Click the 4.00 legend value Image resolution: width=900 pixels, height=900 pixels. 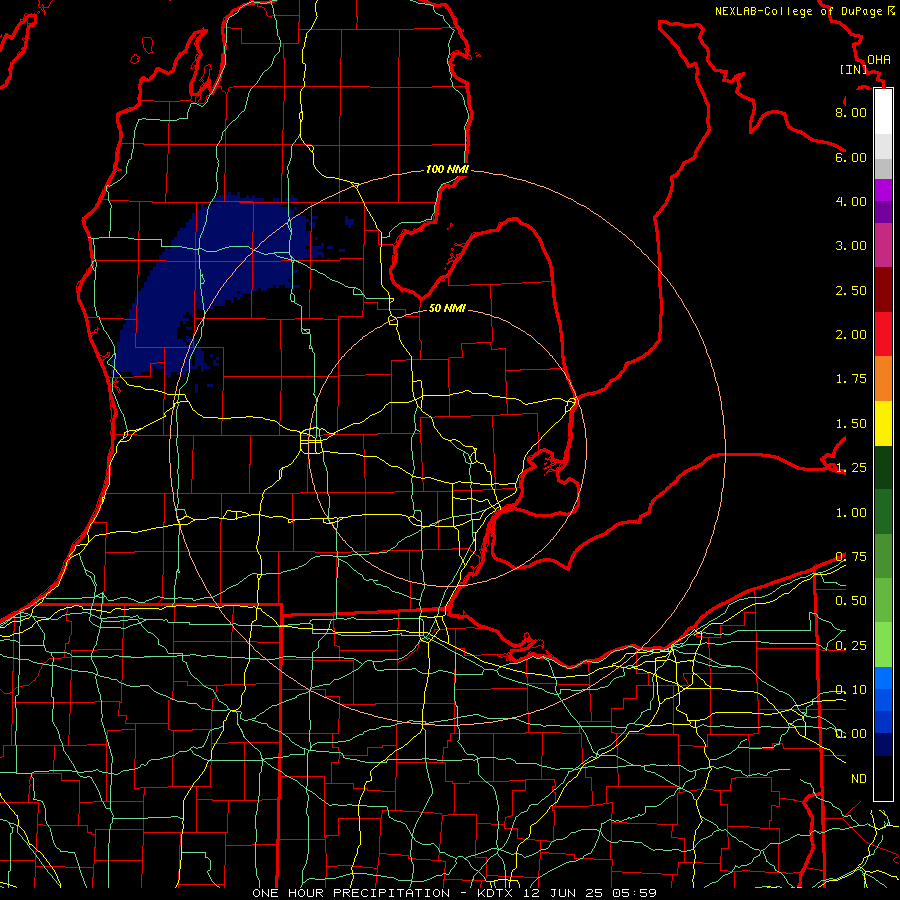851,201
